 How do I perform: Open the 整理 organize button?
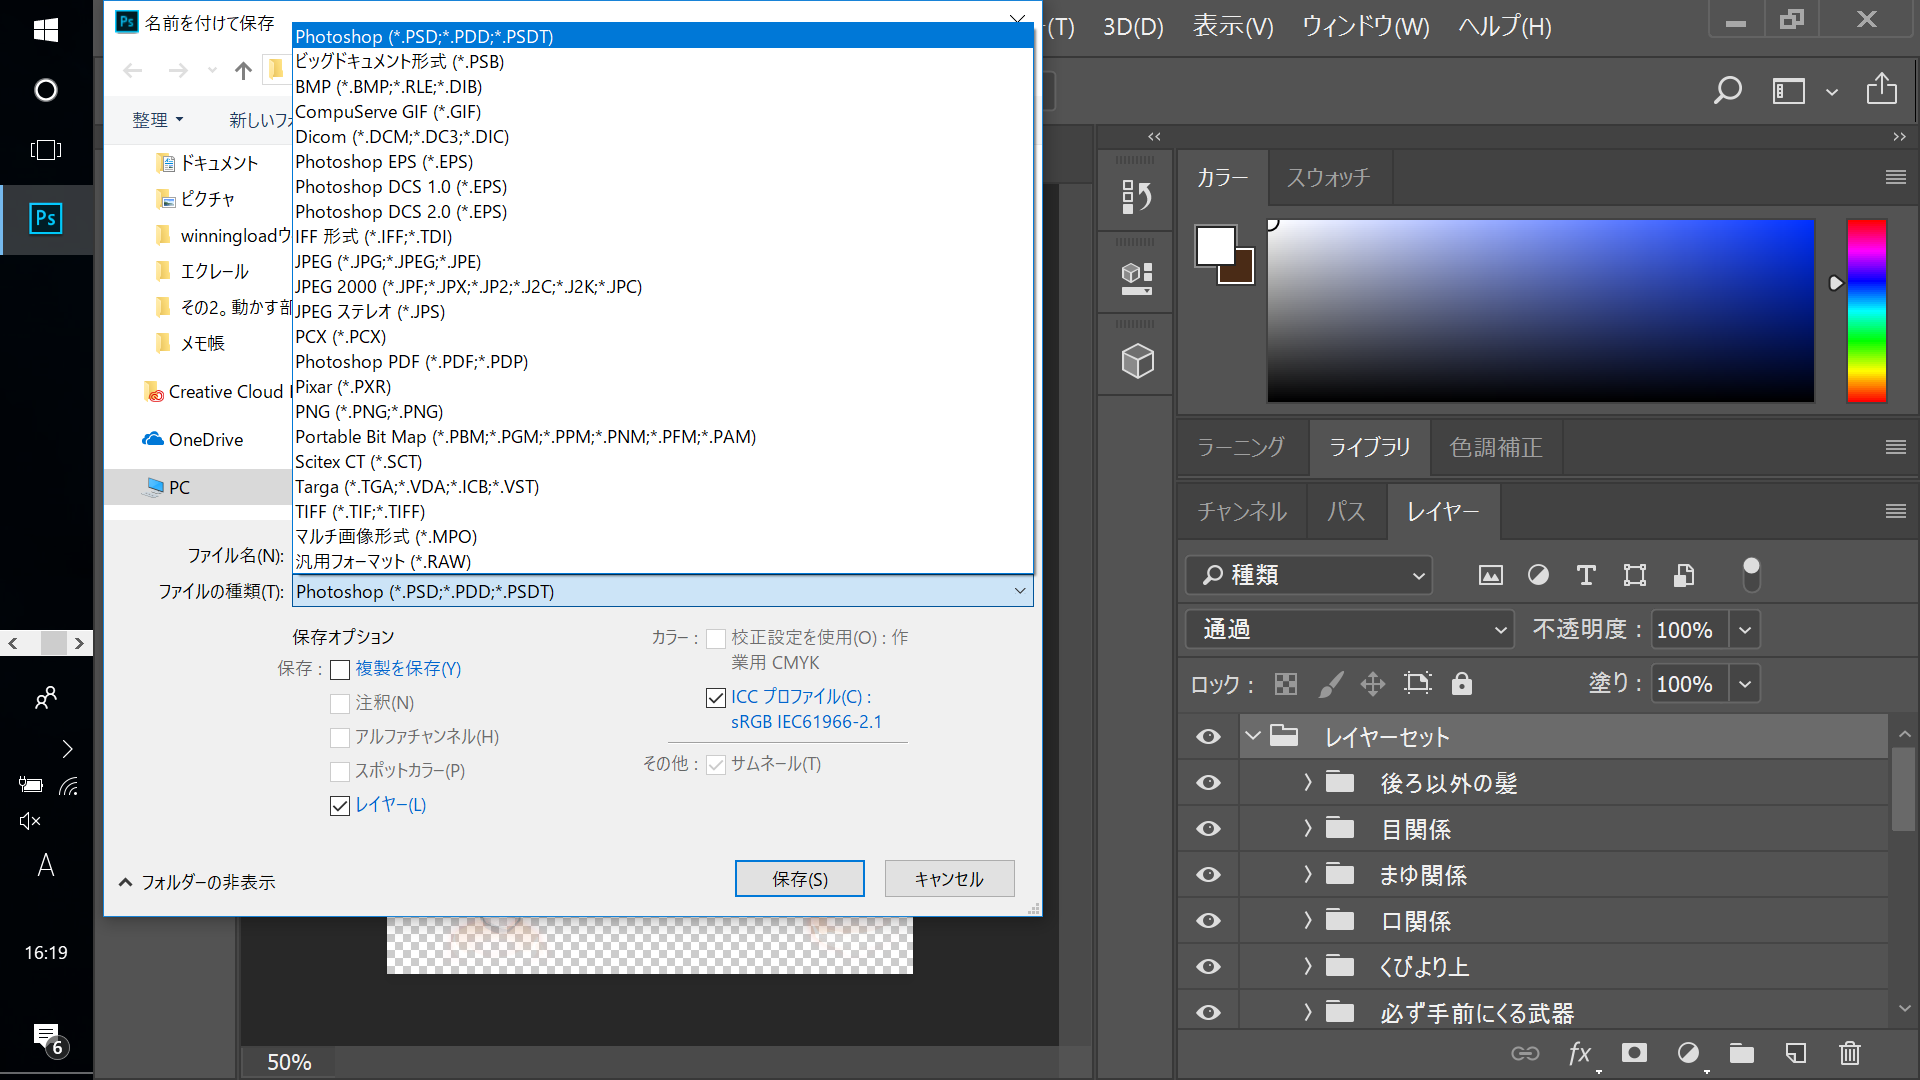[158, 120]
